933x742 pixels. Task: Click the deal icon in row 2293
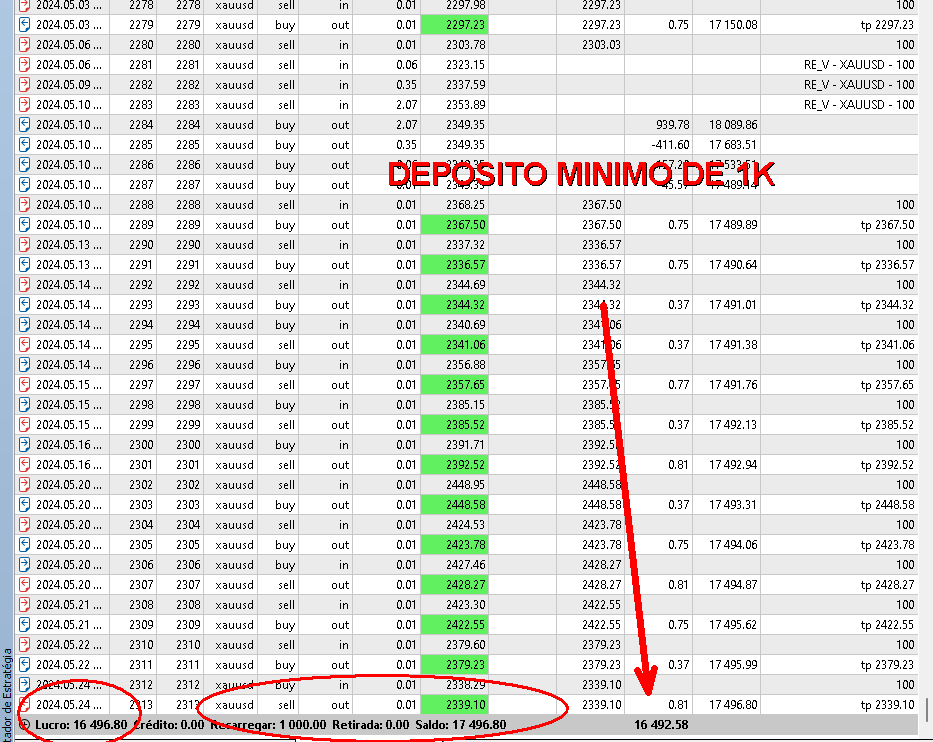[25, 305]
